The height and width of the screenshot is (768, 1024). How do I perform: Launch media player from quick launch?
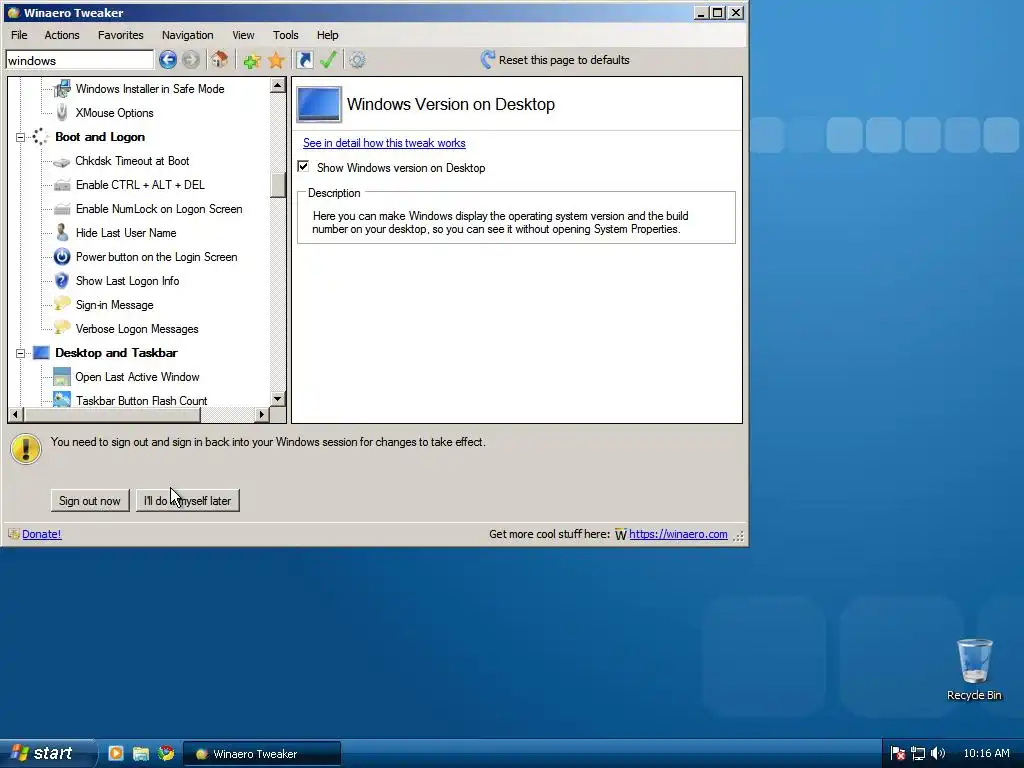tap(116, 753)
